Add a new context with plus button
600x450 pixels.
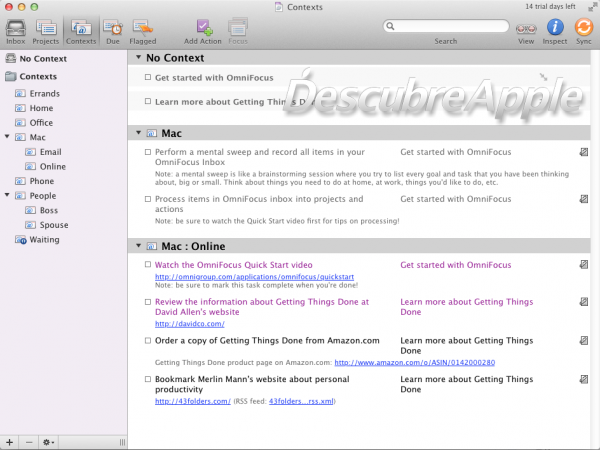10,442
